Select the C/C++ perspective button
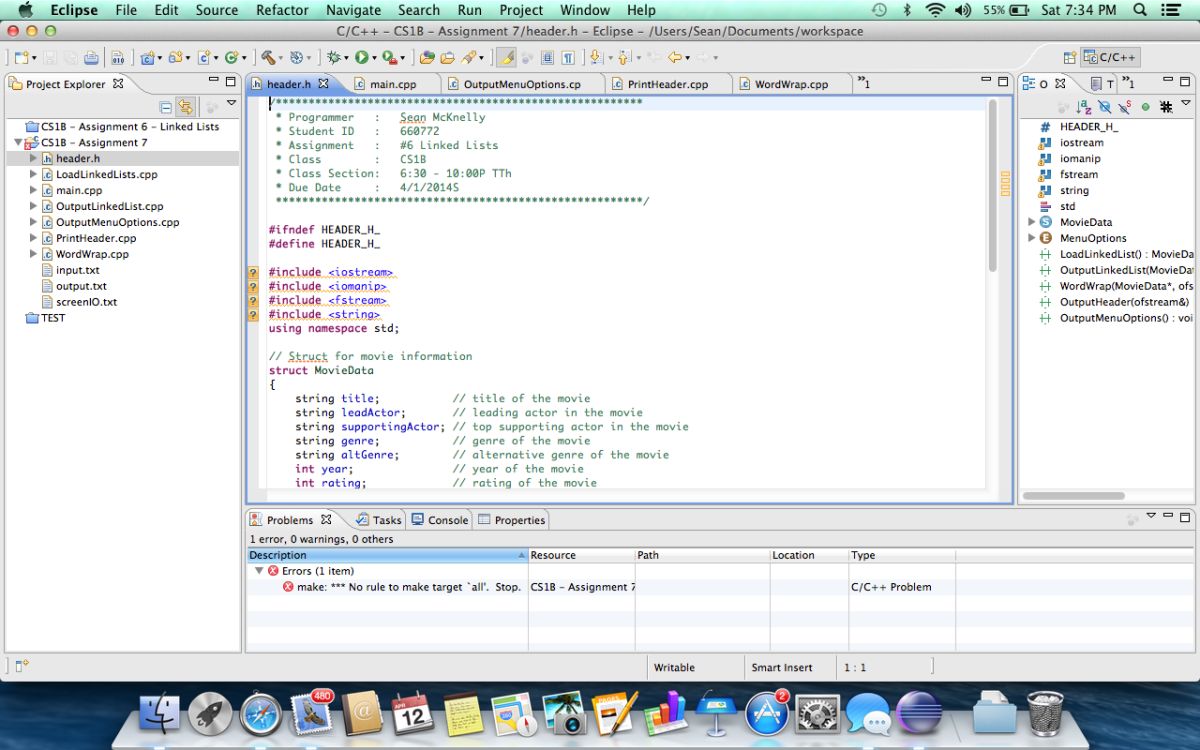Screen dimensions: 1200x750 (x=1110, y=58)
